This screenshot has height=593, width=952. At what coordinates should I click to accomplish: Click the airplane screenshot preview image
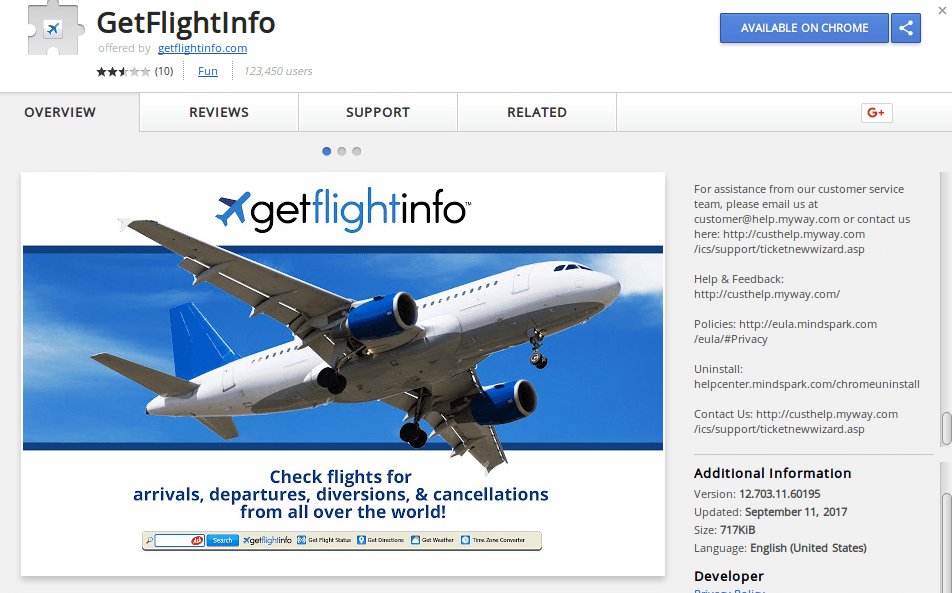click(x=343, y=374)
